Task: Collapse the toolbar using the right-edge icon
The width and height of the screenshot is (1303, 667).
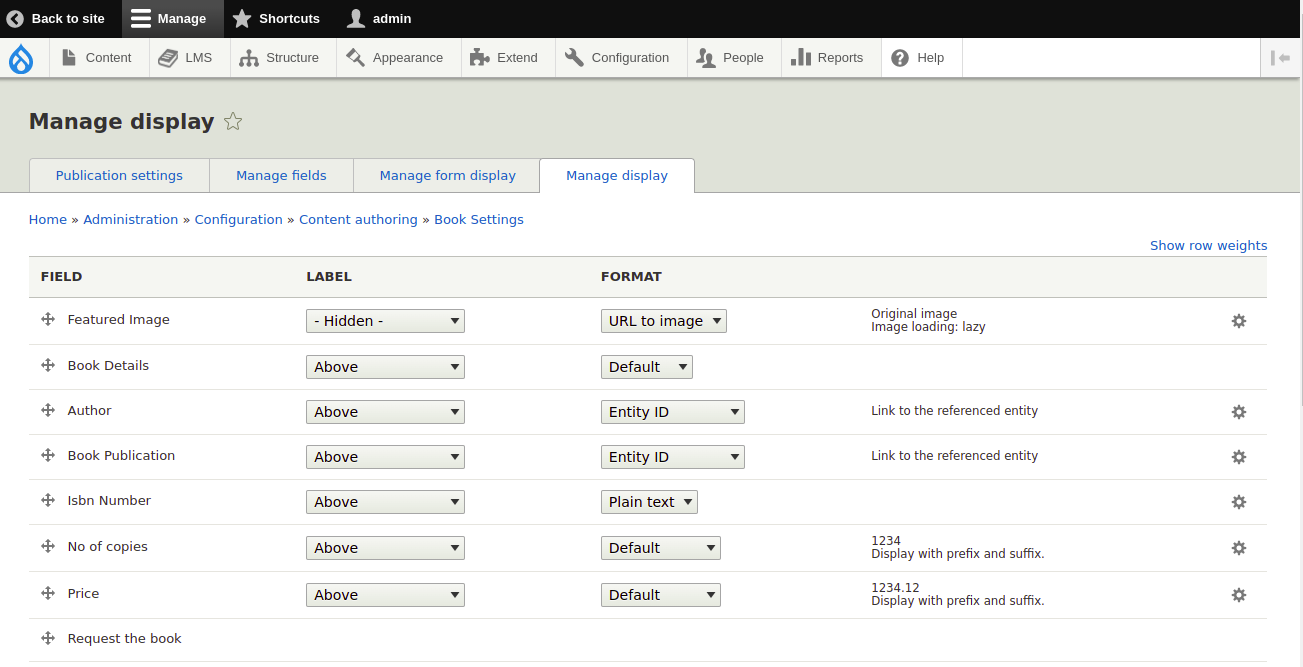Action: (x=1281, y=57)
